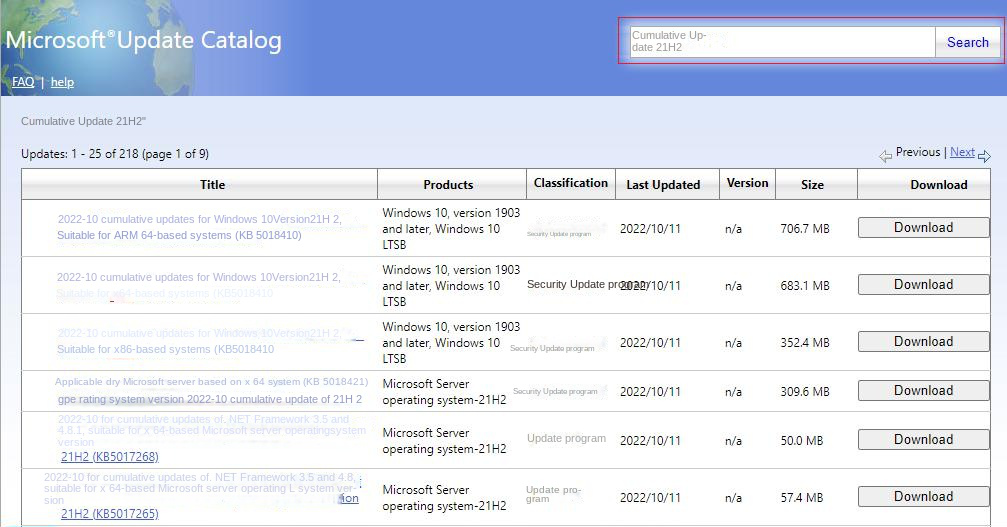Image resolution: width=1007 pixels, height=527 pixels.
Task: Open the help link in the header
Action: pyautogui.click(x=62, y=82)
